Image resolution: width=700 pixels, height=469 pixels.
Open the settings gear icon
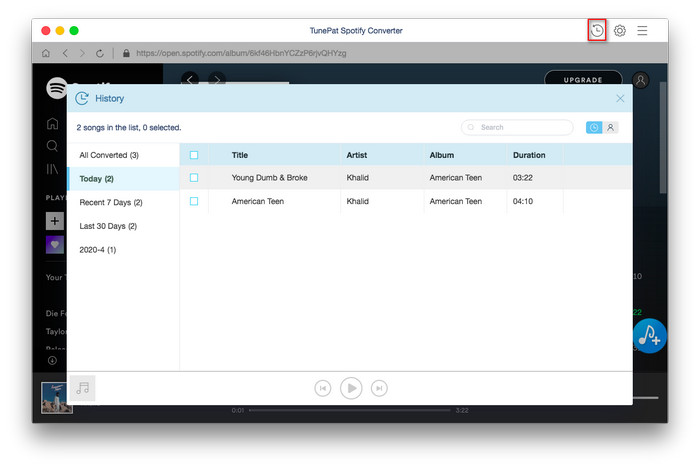tap(620, 30)
